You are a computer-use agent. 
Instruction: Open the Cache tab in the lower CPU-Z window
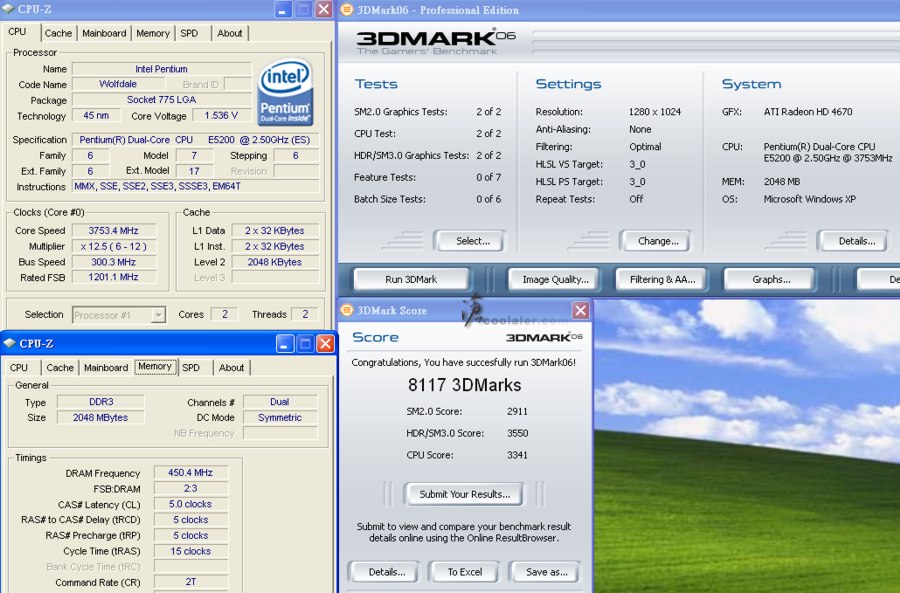pos(60,367)
